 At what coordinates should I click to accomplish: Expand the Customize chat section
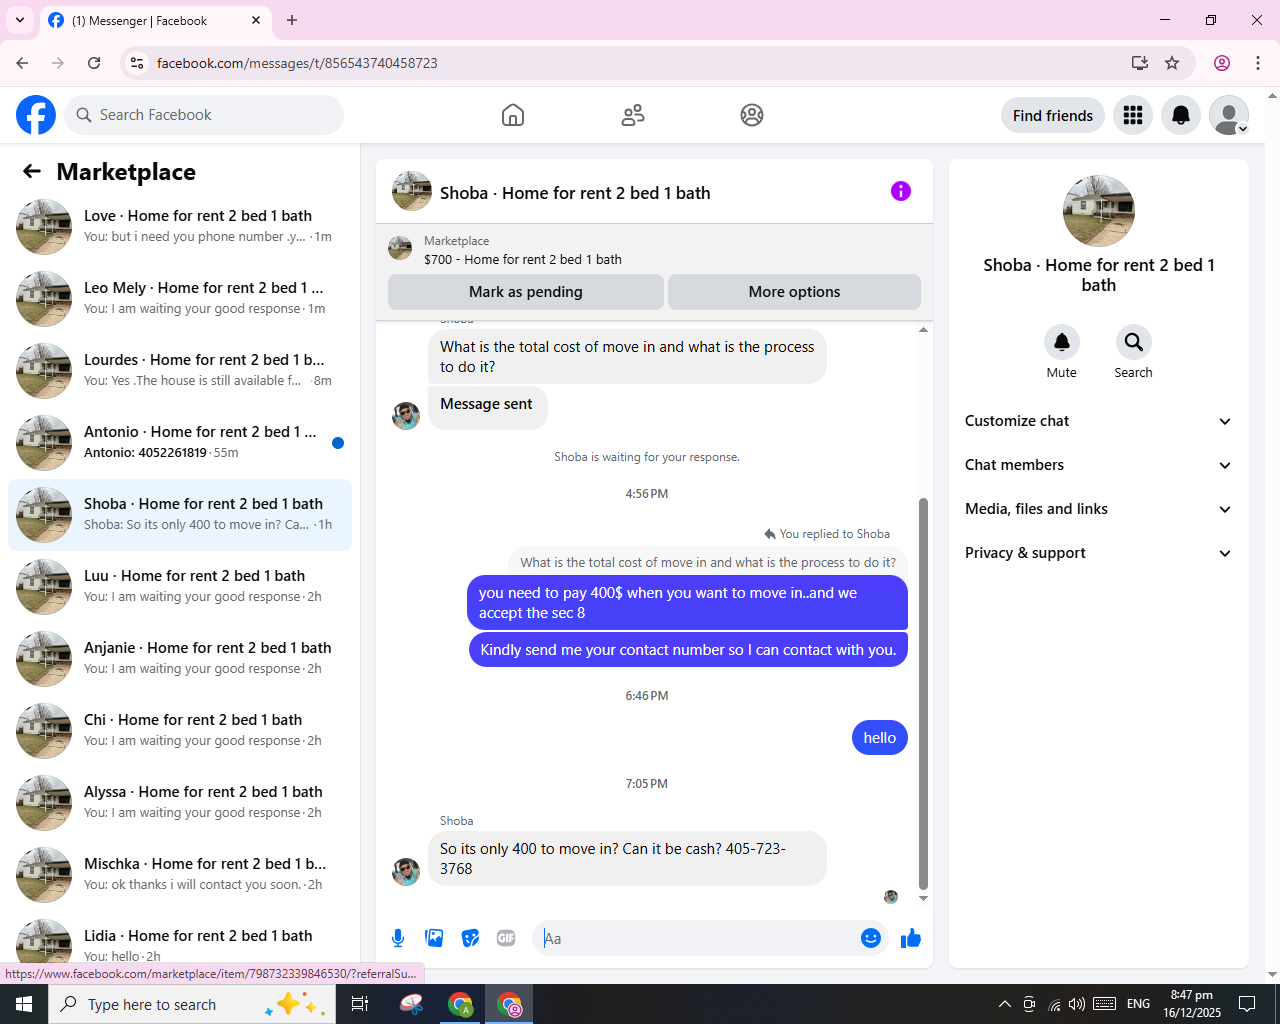[x=1098, y=421]
